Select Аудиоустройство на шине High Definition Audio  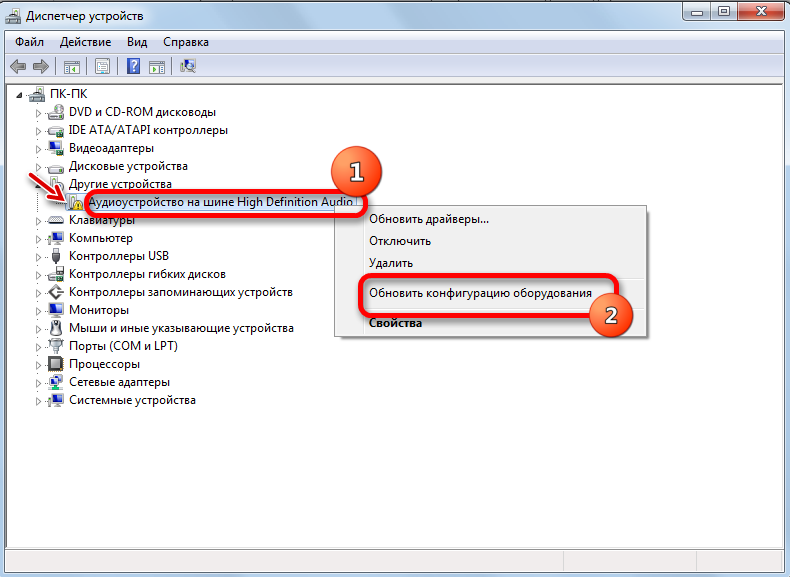(221, 202)
